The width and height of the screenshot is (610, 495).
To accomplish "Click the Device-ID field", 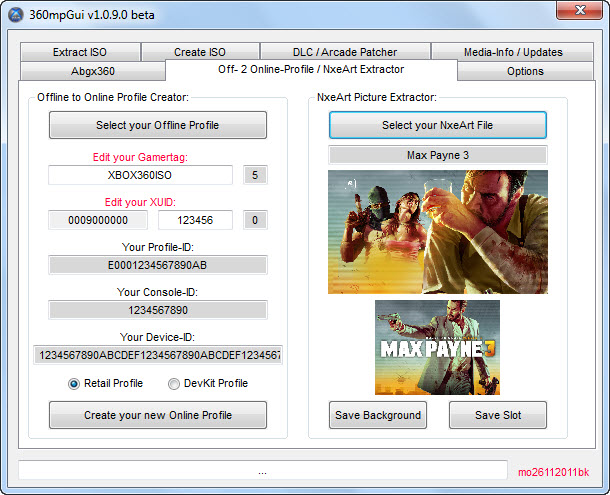I will pyautogui.click(x=158, y=355).
